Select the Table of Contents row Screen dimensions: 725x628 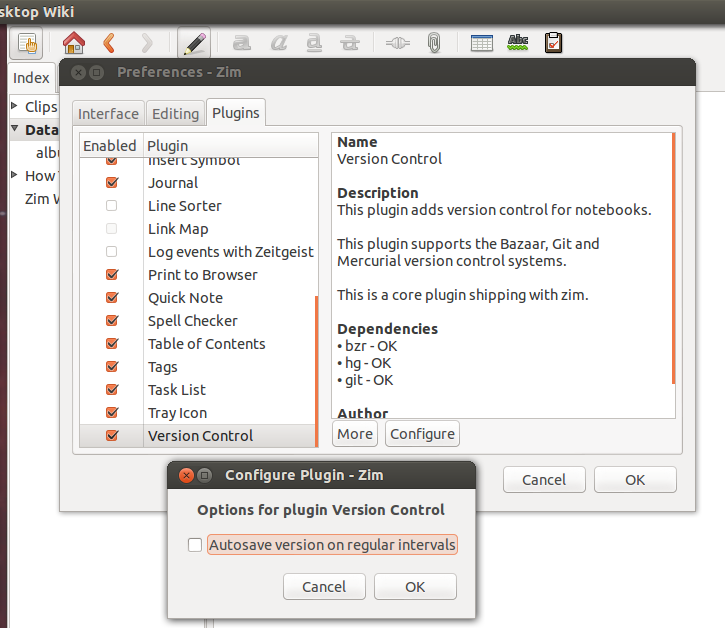[x=197, y=344]
